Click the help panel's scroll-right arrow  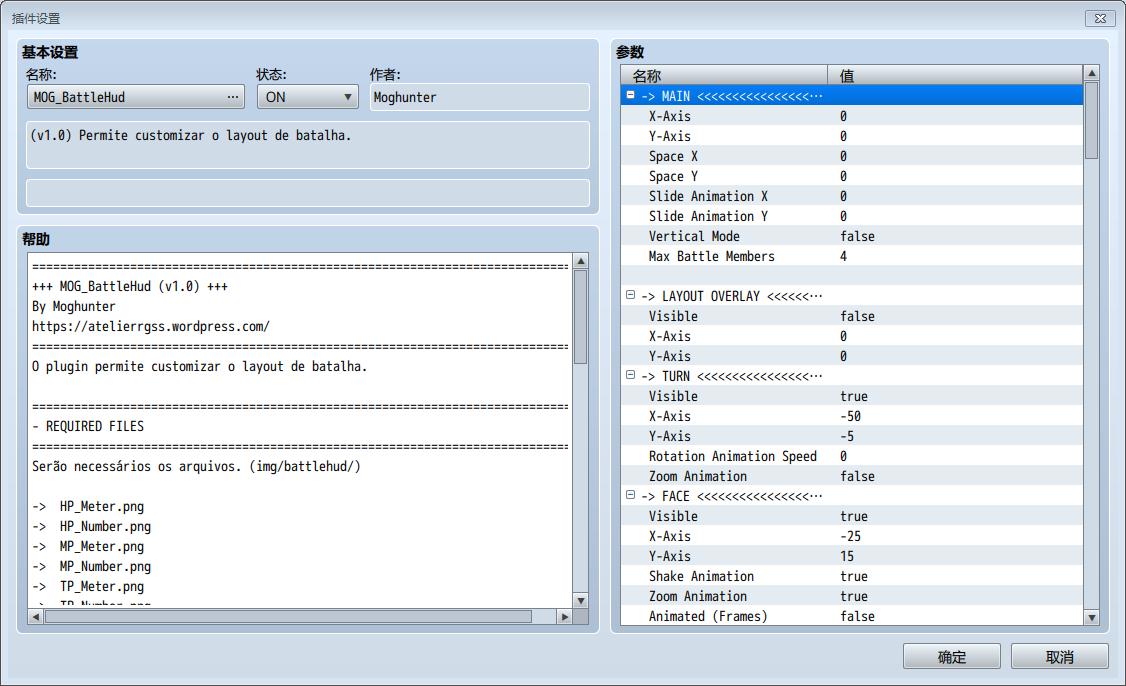(565, 616)
